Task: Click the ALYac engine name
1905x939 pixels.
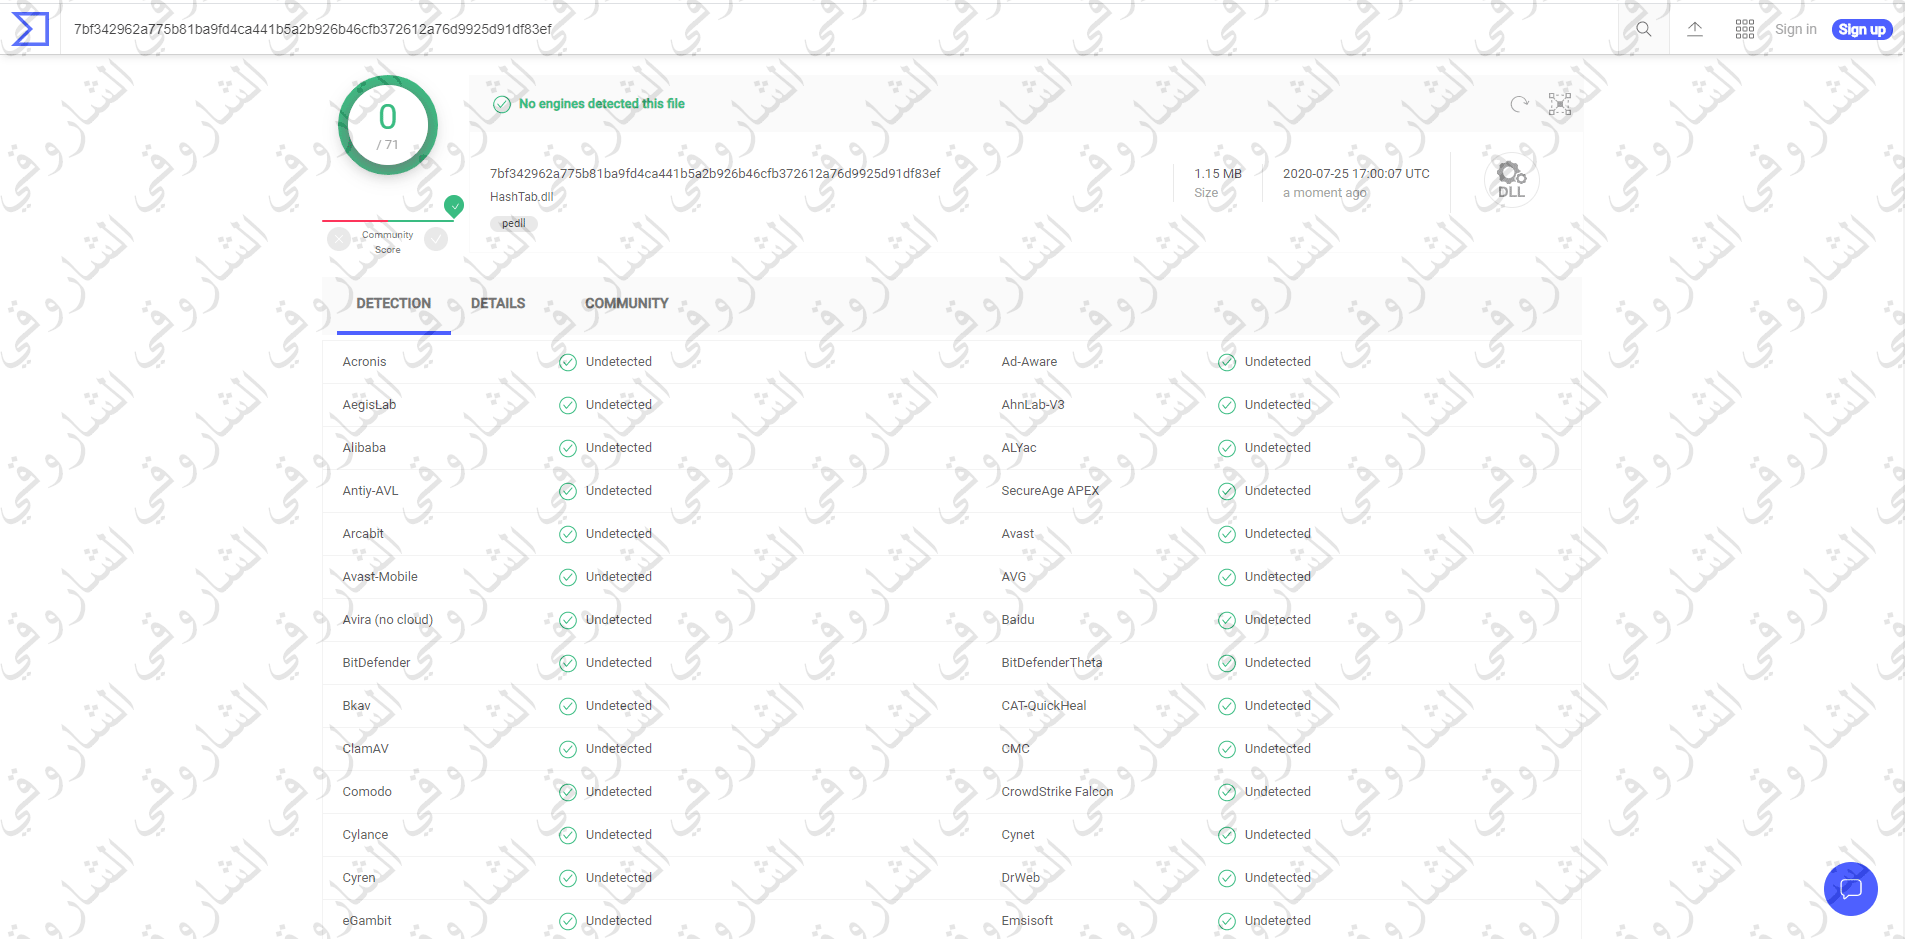Action: (1019, 448)
